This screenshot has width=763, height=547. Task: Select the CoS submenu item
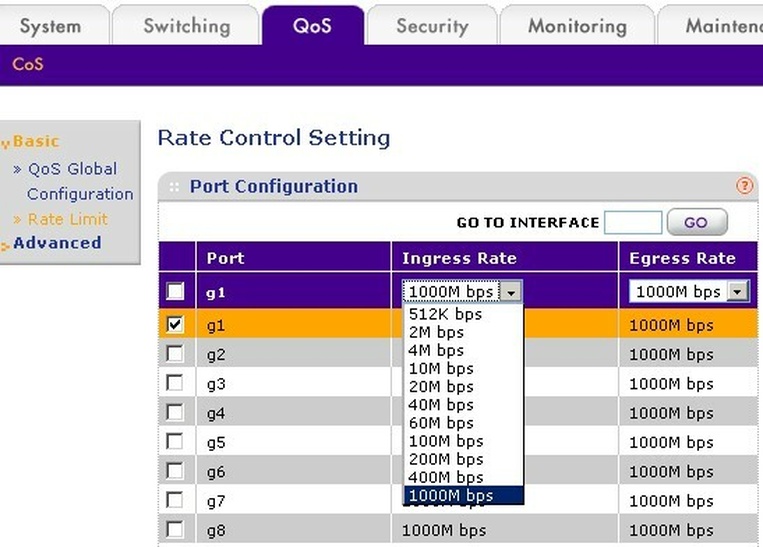coord(27,65)
